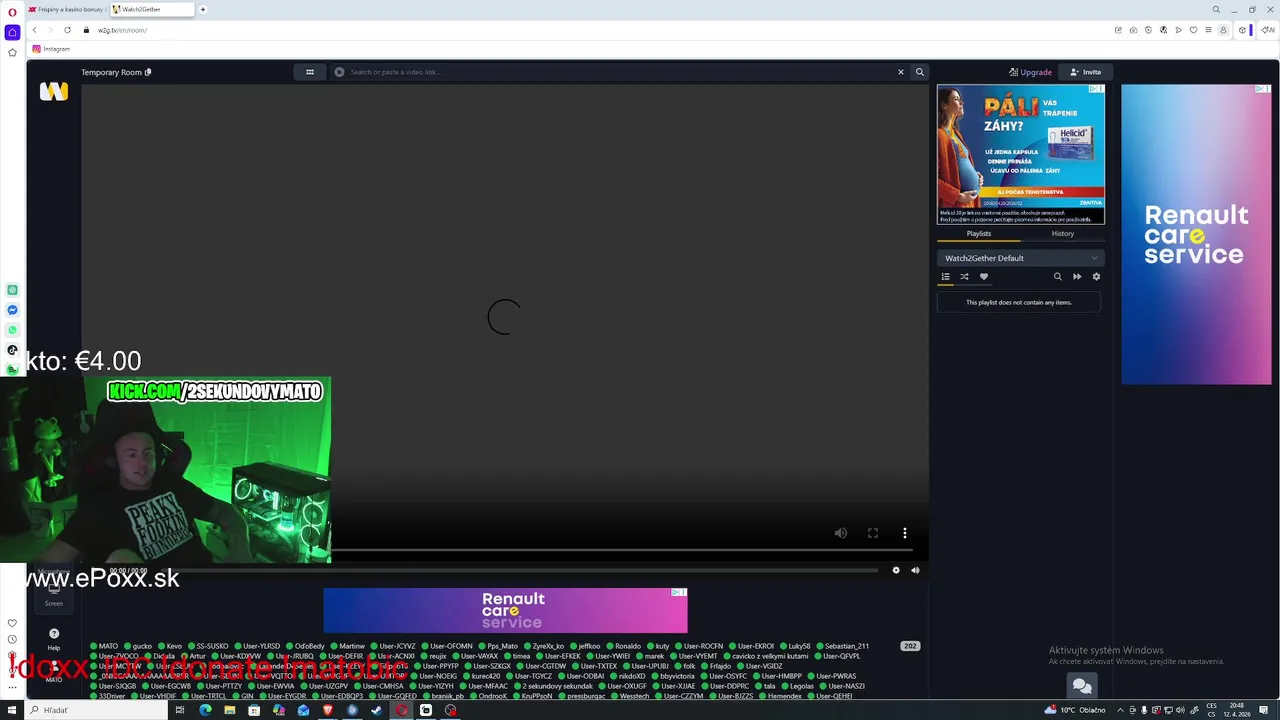1280x720 pixels.
Task: Open WhatsApp in the Opera sidebar
Action: click(12, 330)
